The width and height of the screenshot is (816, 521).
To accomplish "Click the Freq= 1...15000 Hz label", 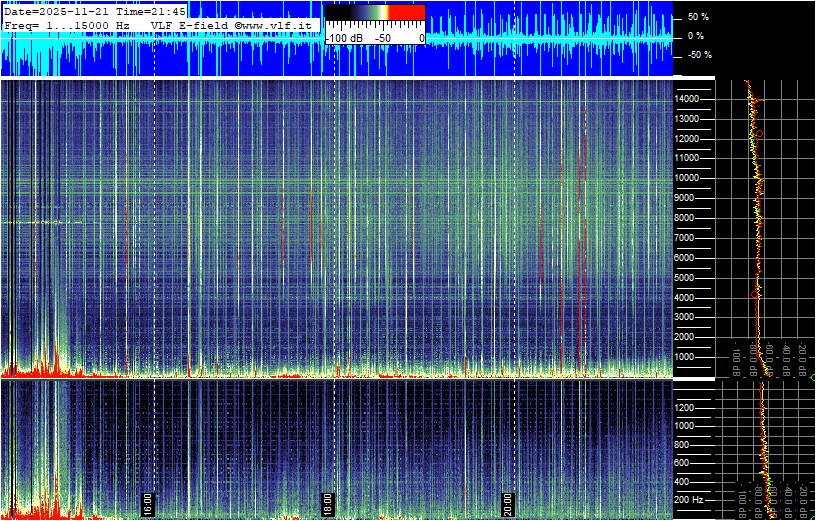I will click(x=66, y=24).
